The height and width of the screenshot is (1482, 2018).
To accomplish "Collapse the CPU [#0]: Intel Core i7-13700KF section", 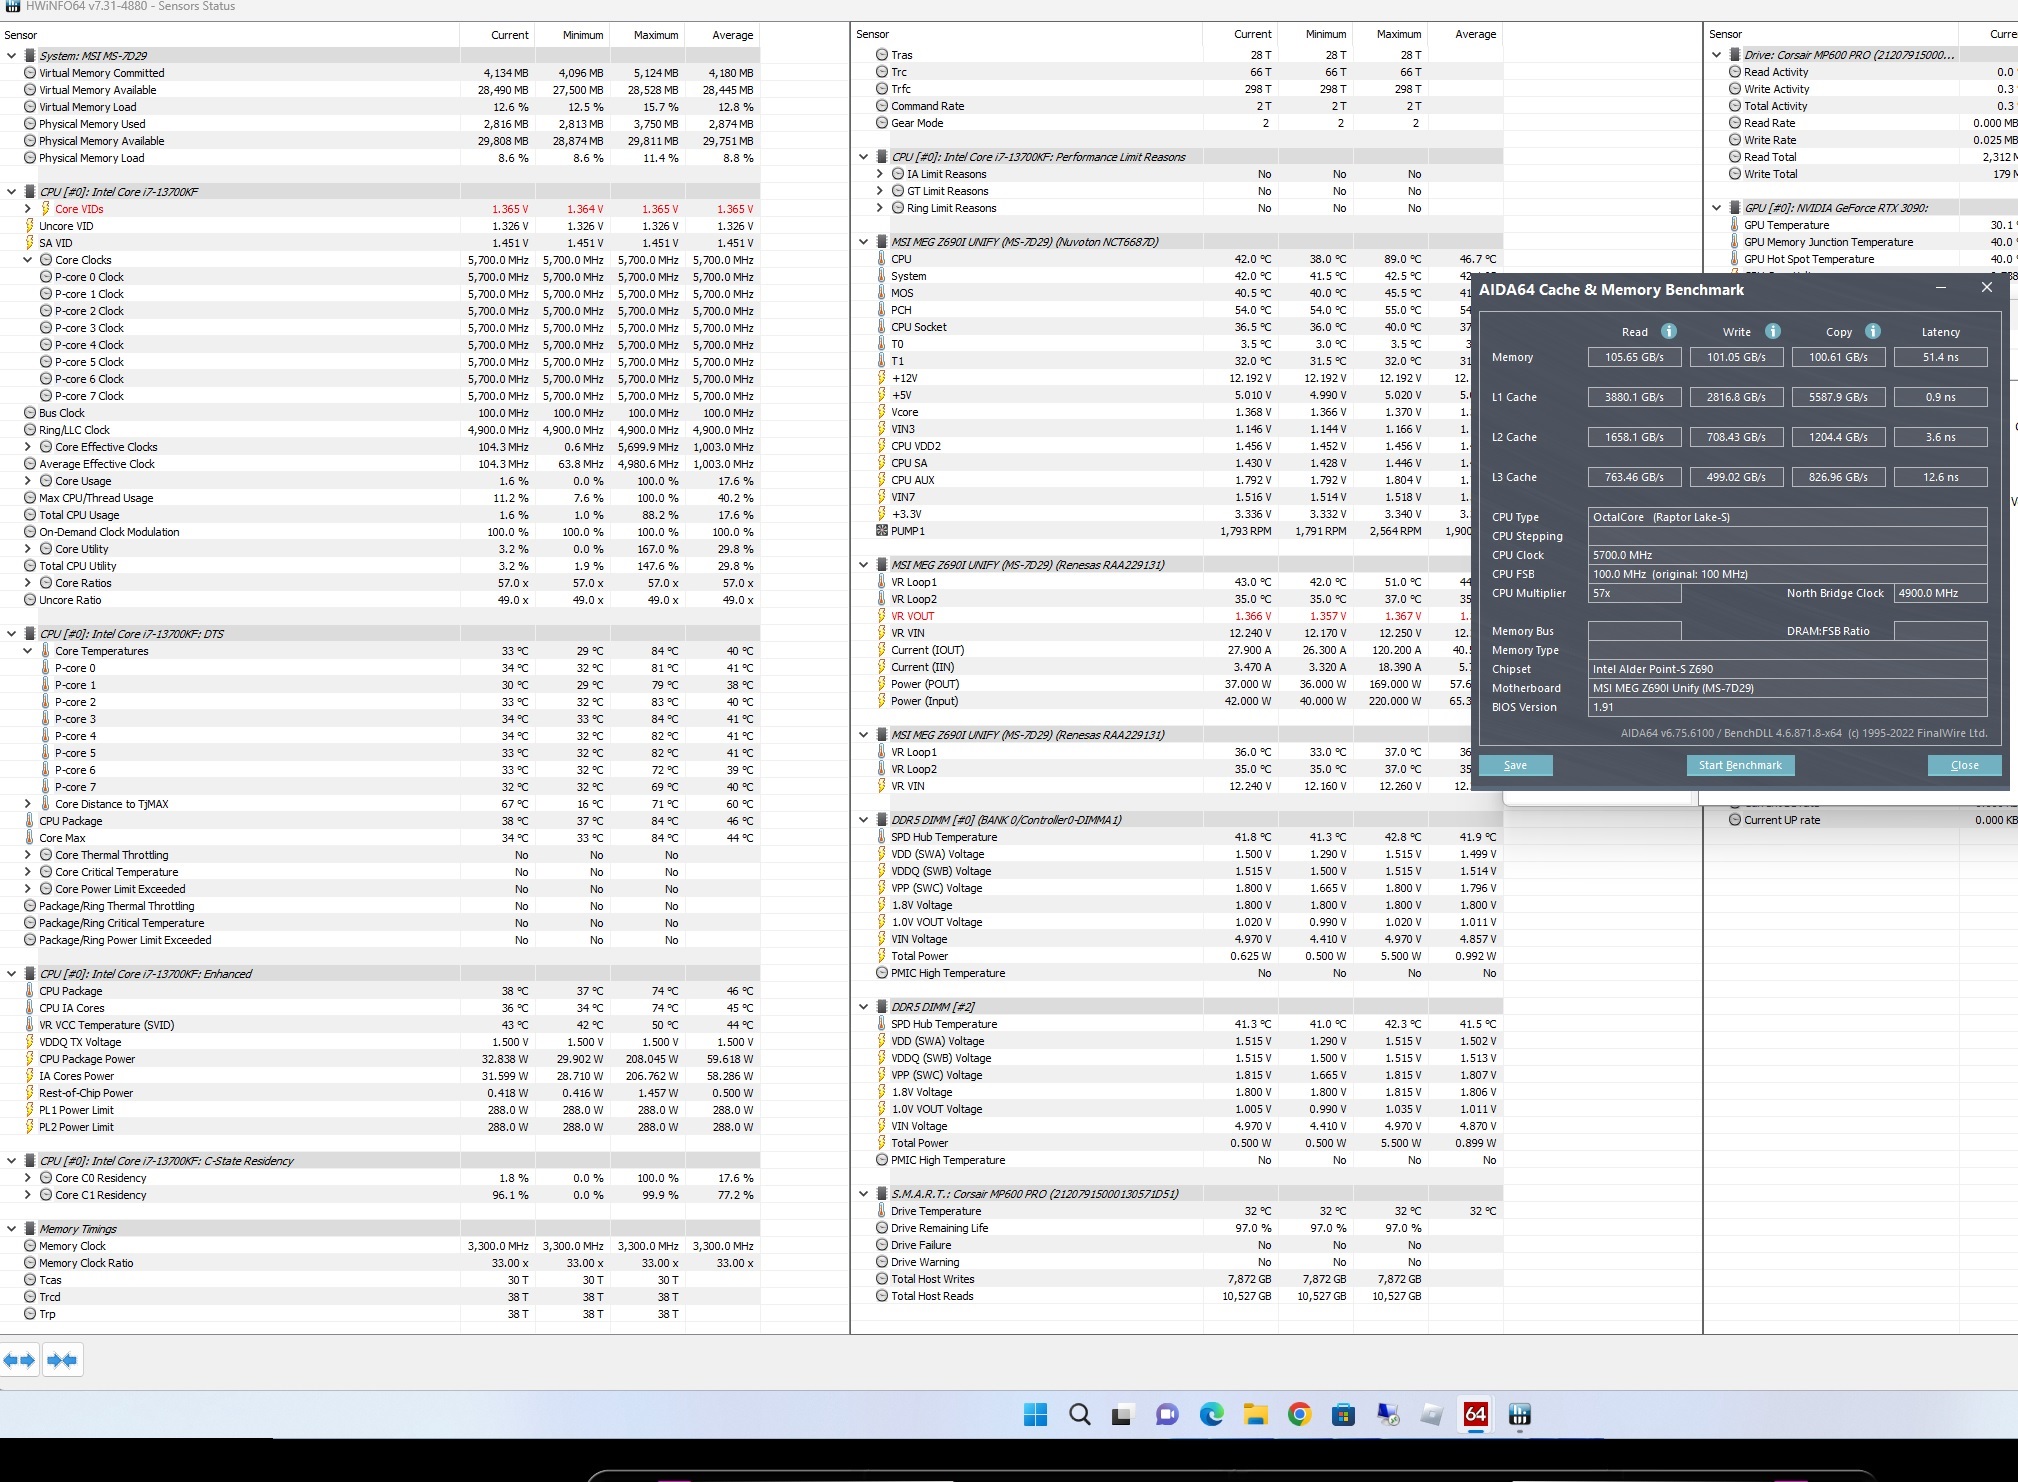I will 11,192.
